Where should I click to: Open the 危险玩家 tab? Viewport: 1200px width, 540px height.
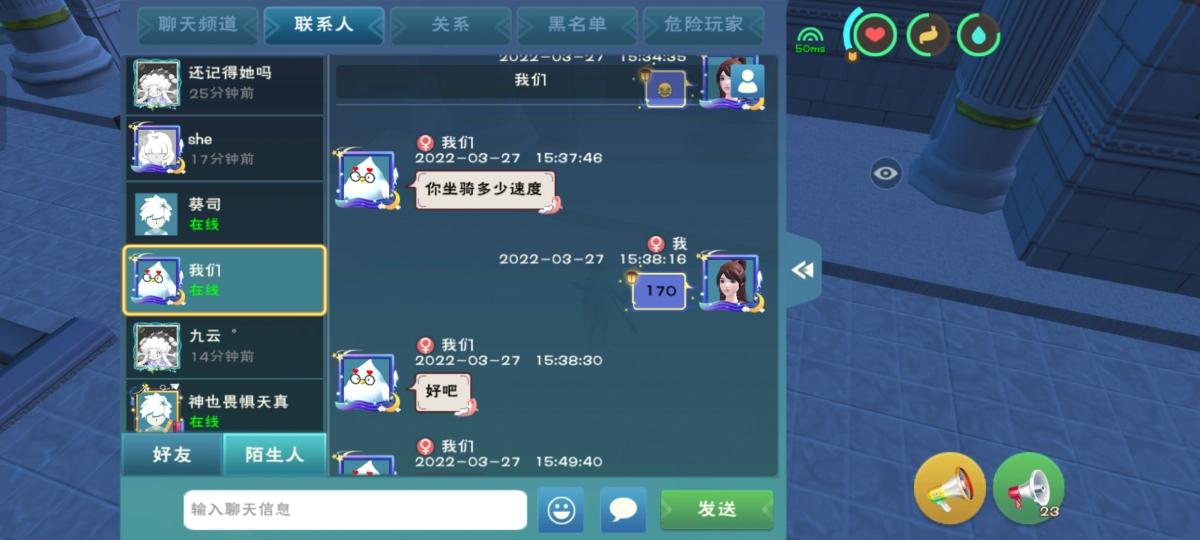tap(703, 25)
